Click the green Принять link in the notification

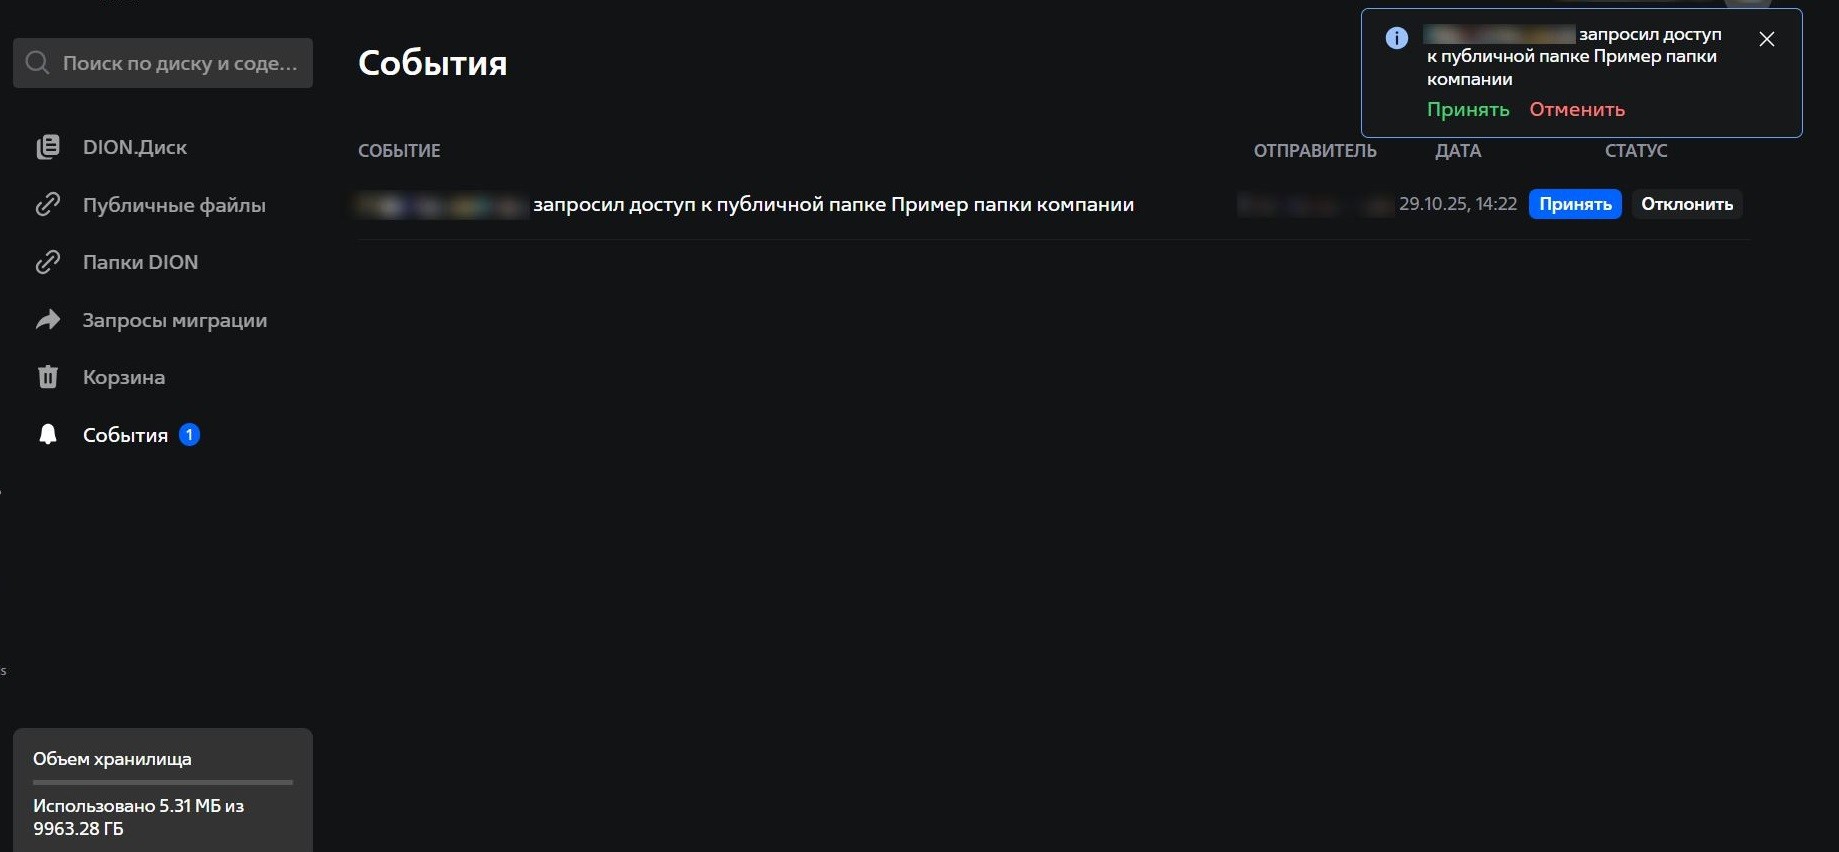pyautogui.click(x=1468, y=110)
